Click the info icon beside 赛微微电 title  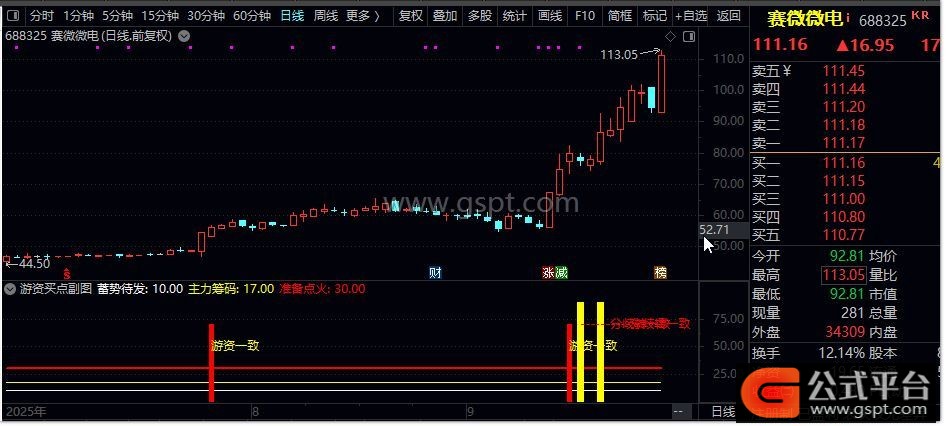click(x=849, y=17)
